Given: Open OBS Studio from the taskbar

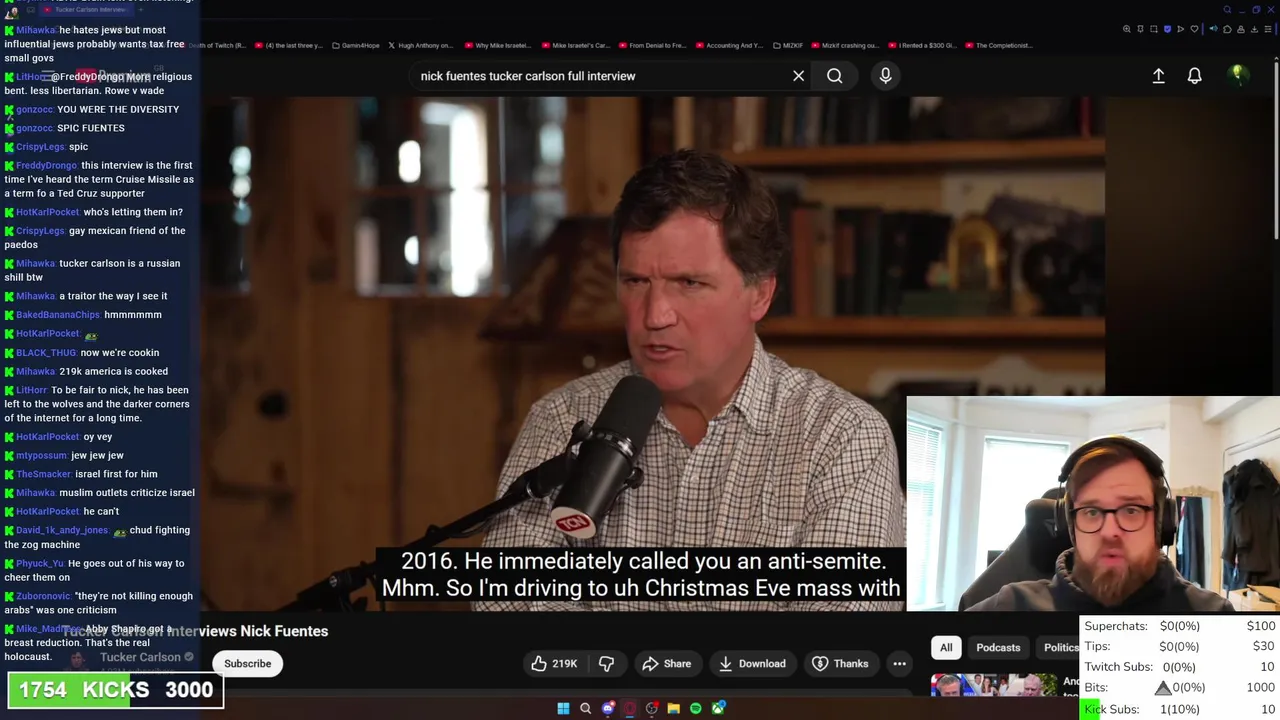Looking at the screenshot, I should coord(651,708).
